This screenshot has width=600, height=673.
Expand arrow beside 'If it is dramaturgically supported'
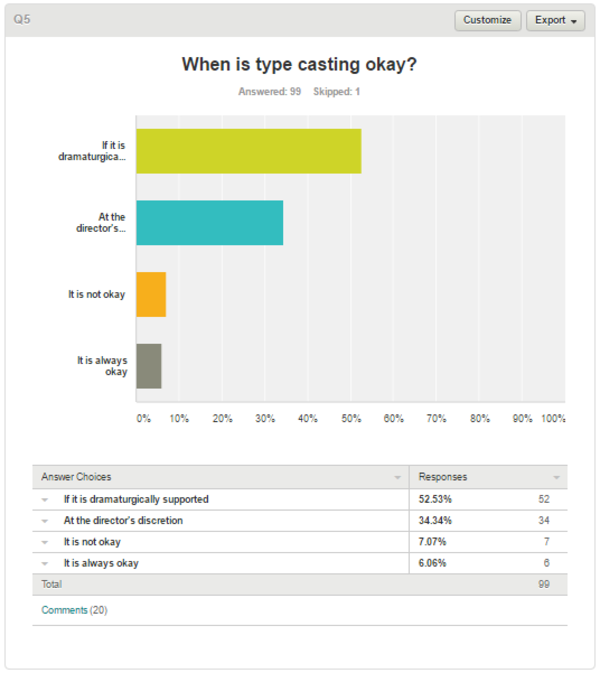pos(45,500)
